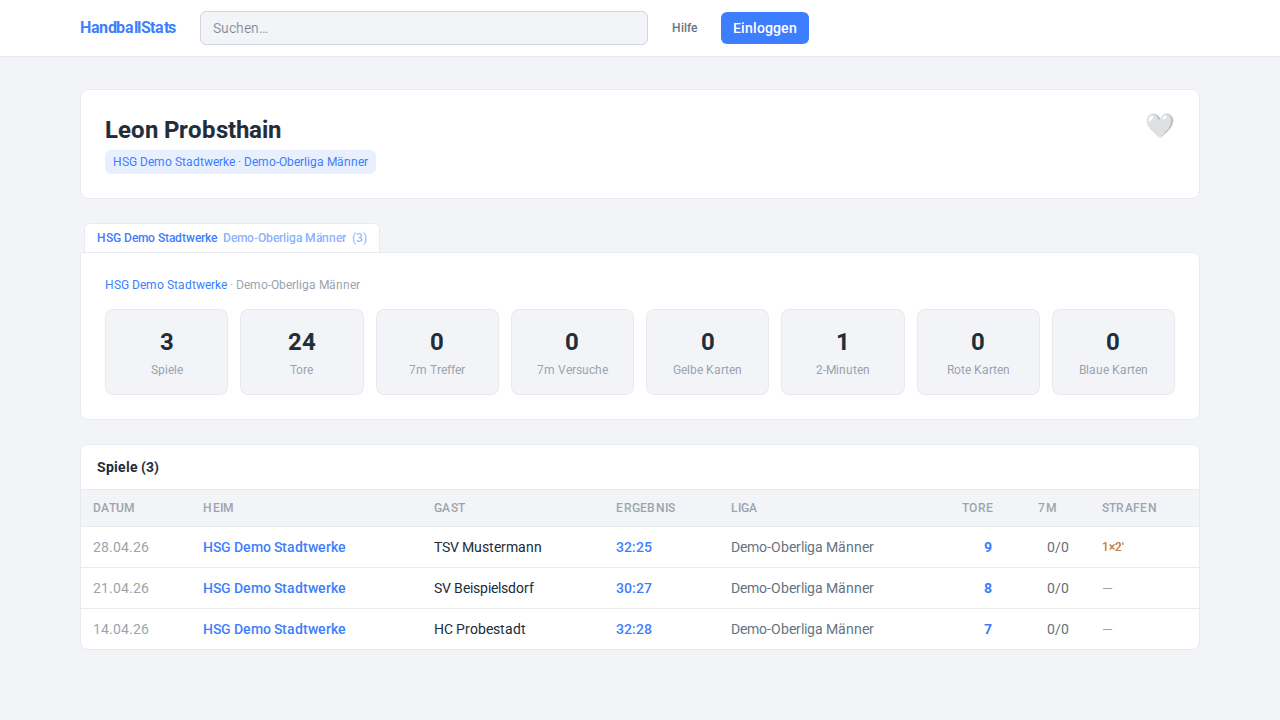Click the 0/0 7m value in SV Beispielsdorf row
1280x720 pixels.
click(x=1058, y=588)
